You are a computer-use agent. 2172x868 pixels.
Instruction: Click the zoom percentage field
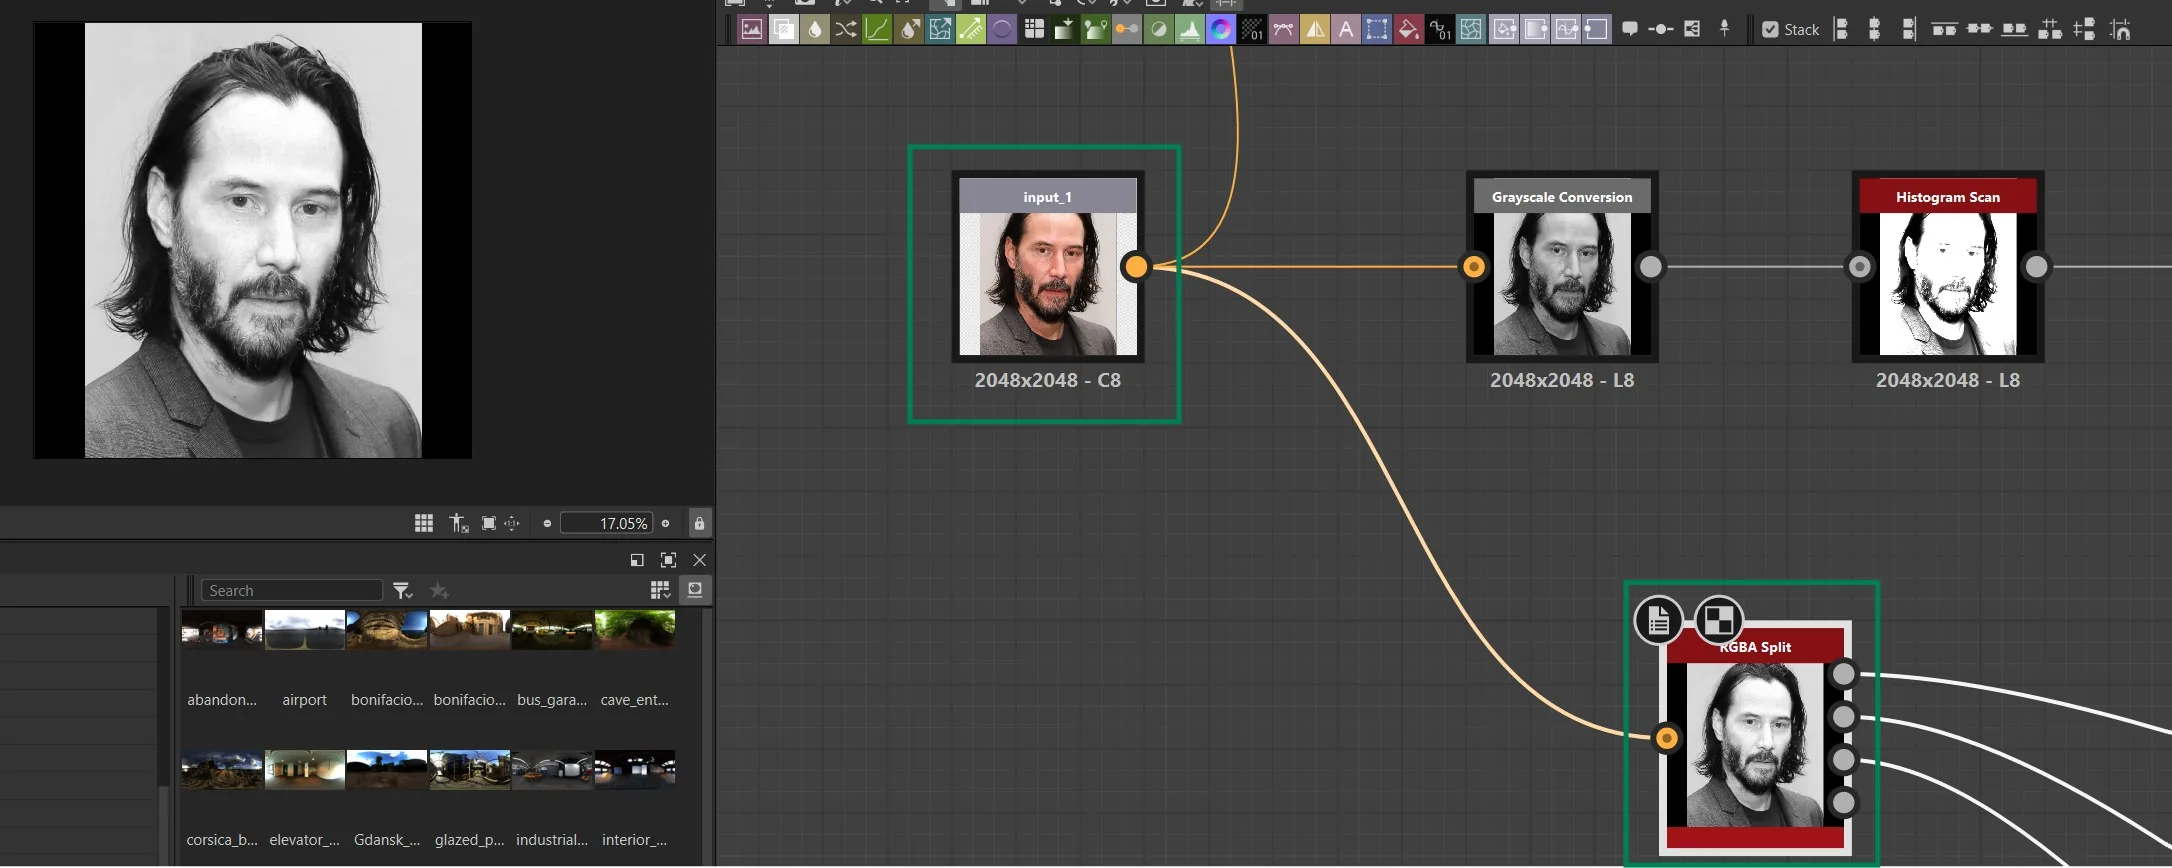[607, 523]
